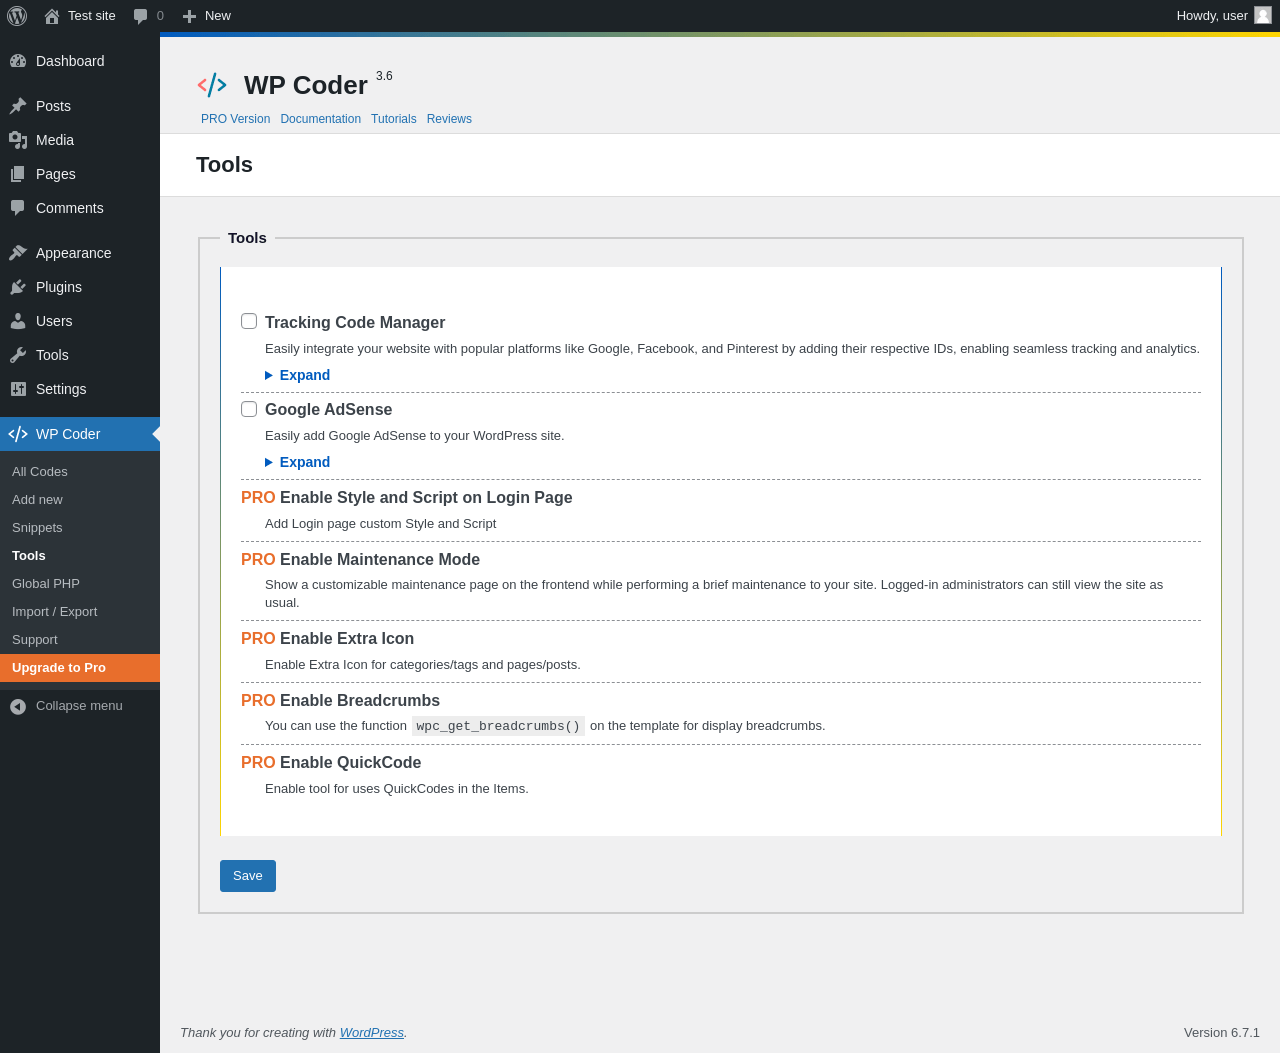1280x1053 pixels.
Task: Click the Dashboard gauge icon
Action: coord(18,61)
